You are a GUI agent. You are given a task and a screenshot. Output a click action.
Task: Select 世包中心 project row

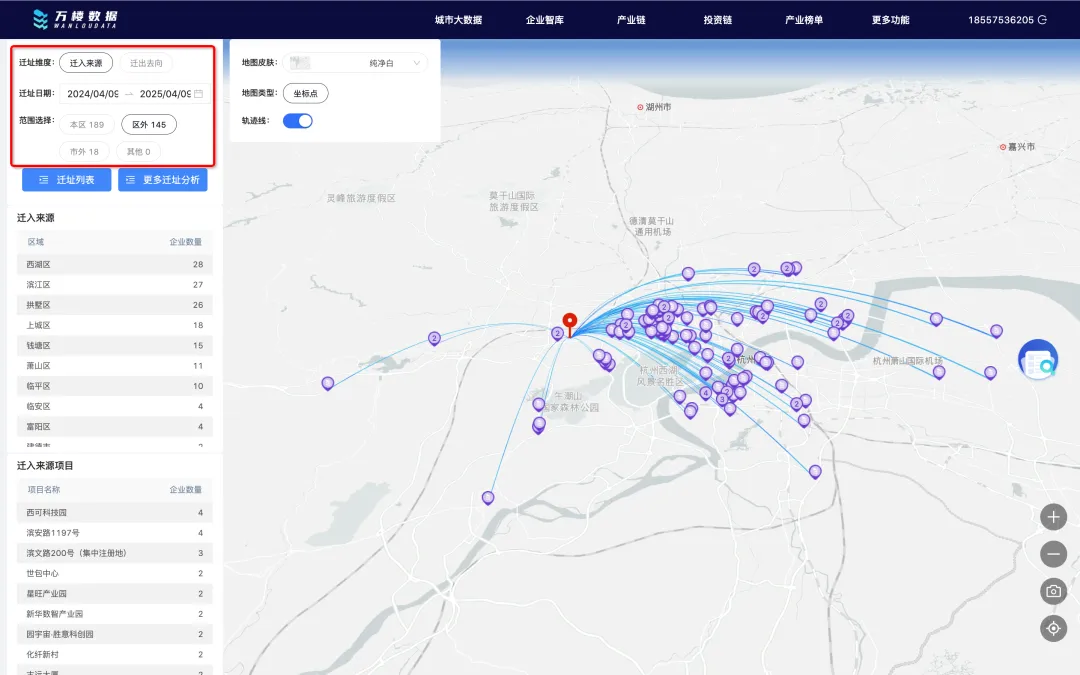click(x=114, y=573)
